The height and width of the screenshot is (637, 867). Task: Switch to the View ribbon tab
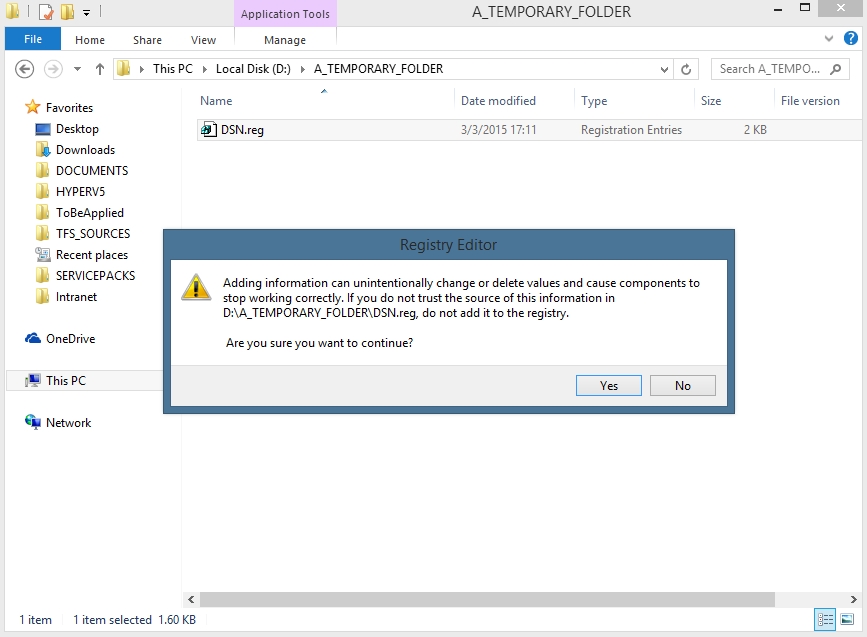[203, 40]
